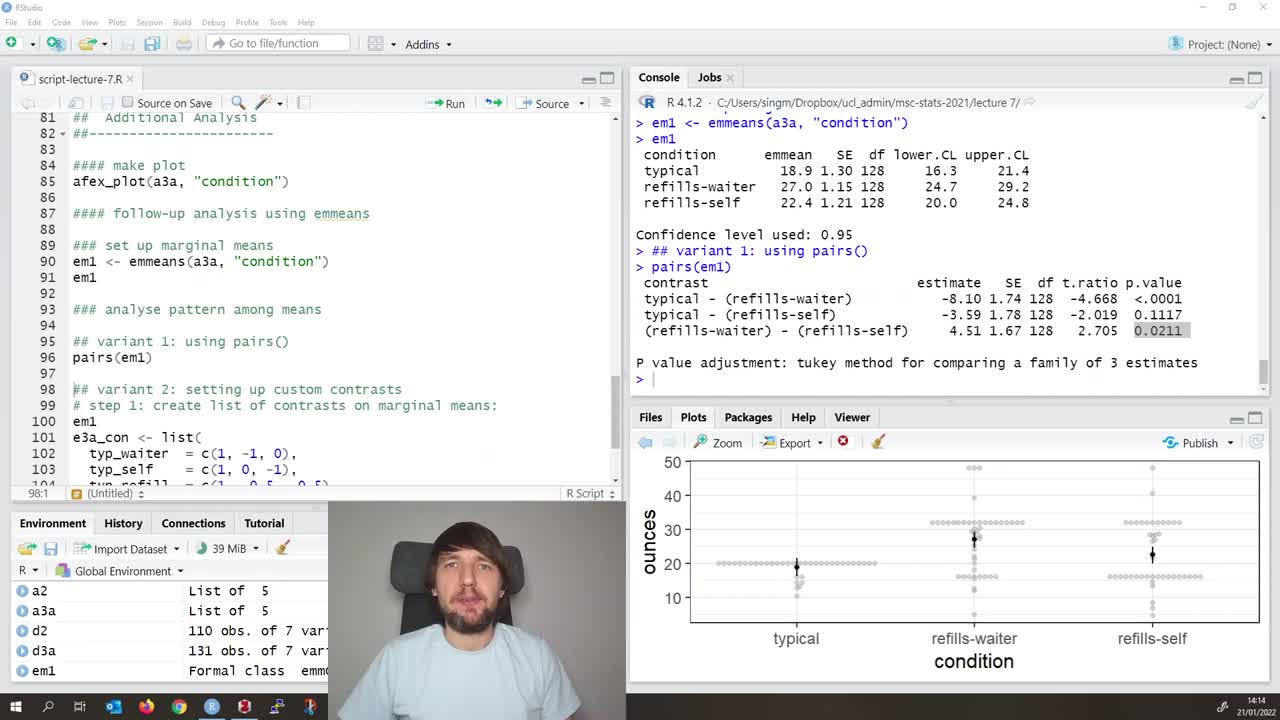Go to the previous plot with the back arrow
The width and height of the screenshot is (1280, 720).
645,442
